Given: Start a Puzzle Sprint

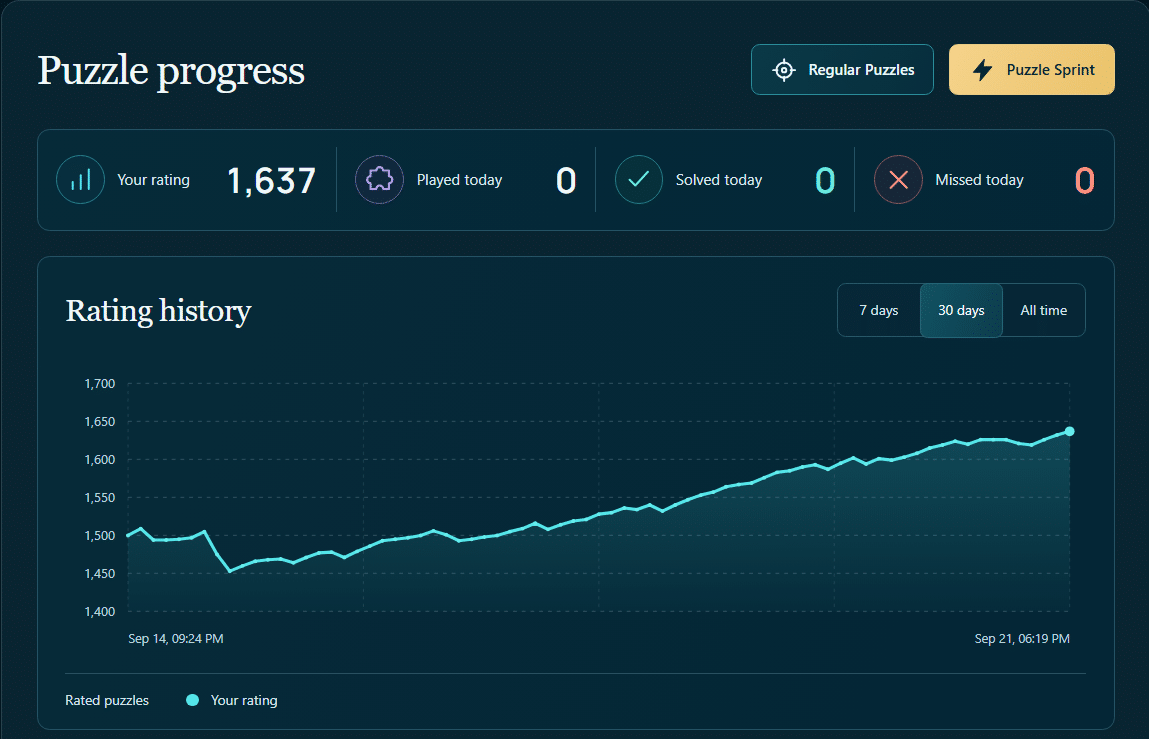Looking at the screenshot, I should 1032,70.
